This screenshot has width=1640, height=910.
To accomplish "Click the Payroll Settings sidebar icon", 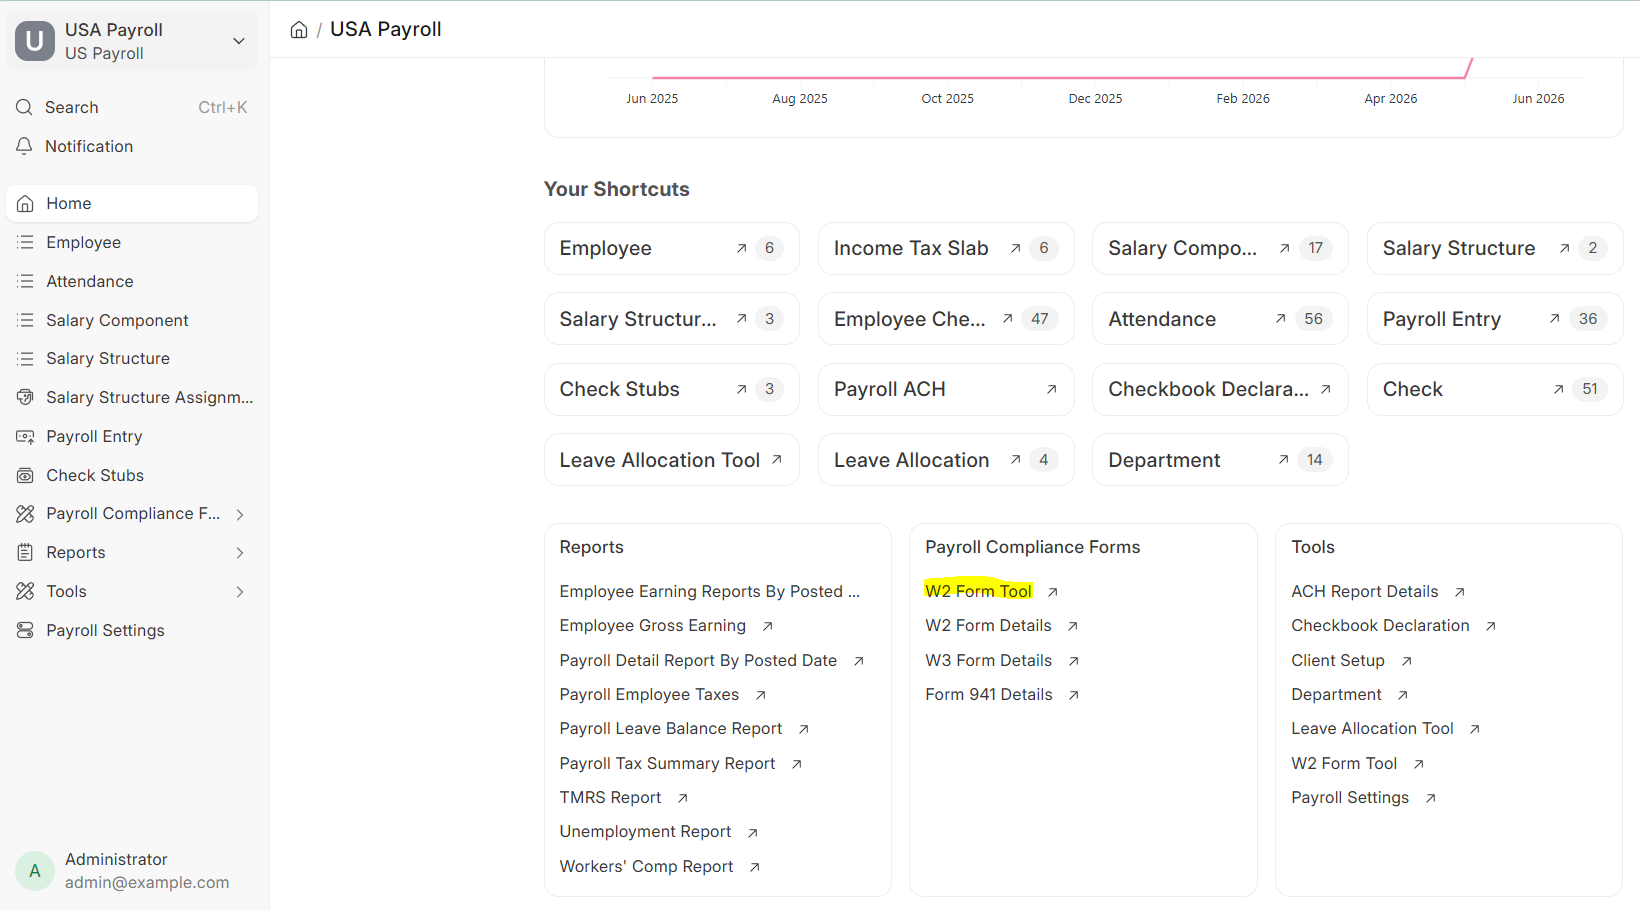I will coord(25,630).
